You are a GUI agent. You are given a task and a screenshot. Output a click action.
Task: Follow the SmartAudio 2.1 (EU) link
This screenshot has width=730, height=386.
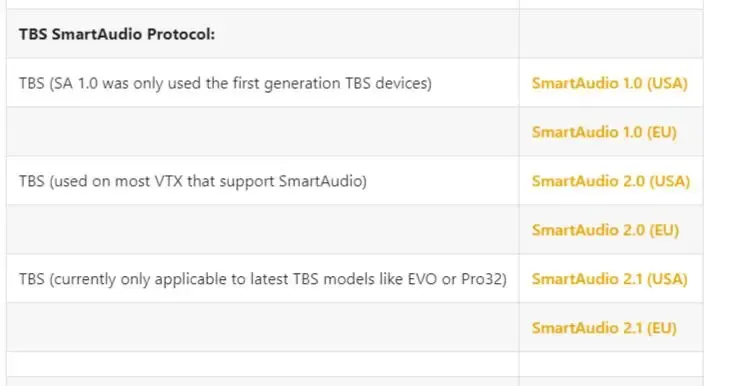click(604, 328)
